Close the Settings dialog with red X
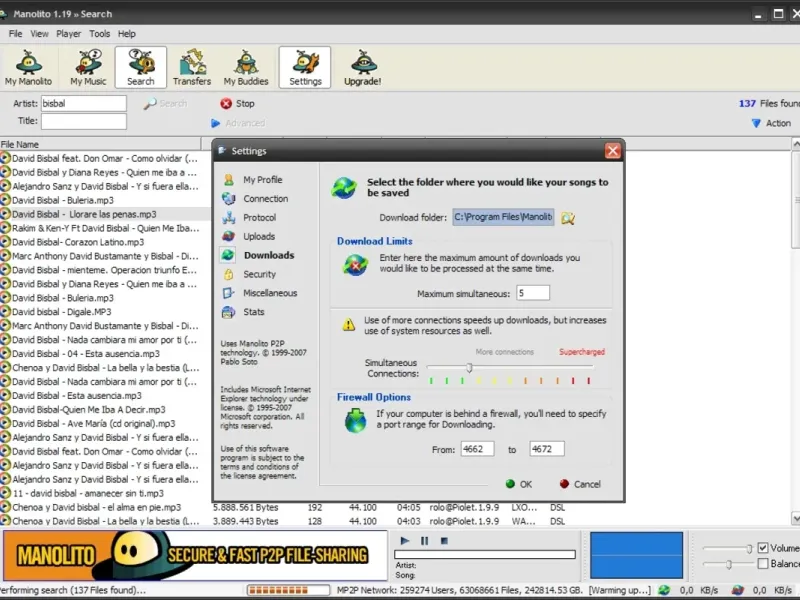Screen dimensions: 800x600 [613, 151]
